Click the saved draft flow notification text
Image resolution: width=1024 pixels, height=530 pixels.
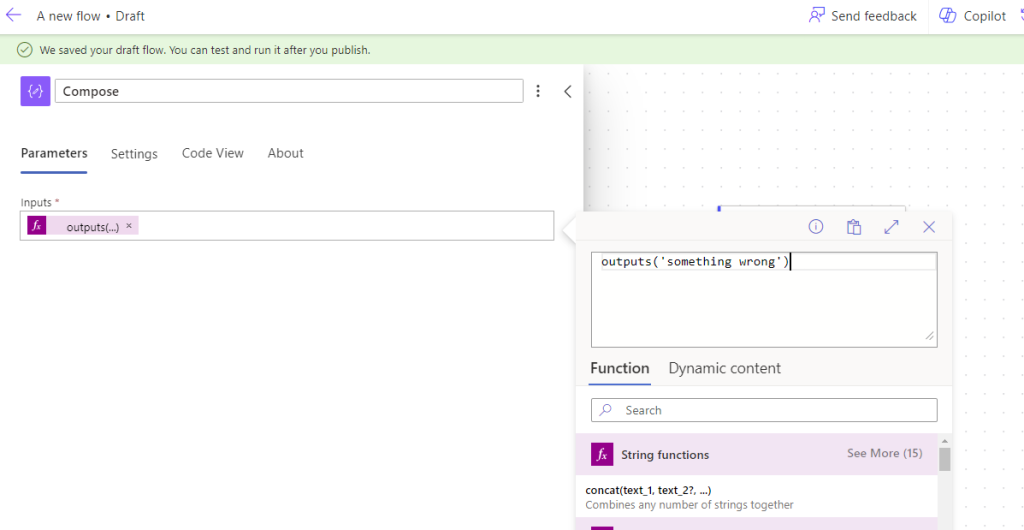[205, 50]
